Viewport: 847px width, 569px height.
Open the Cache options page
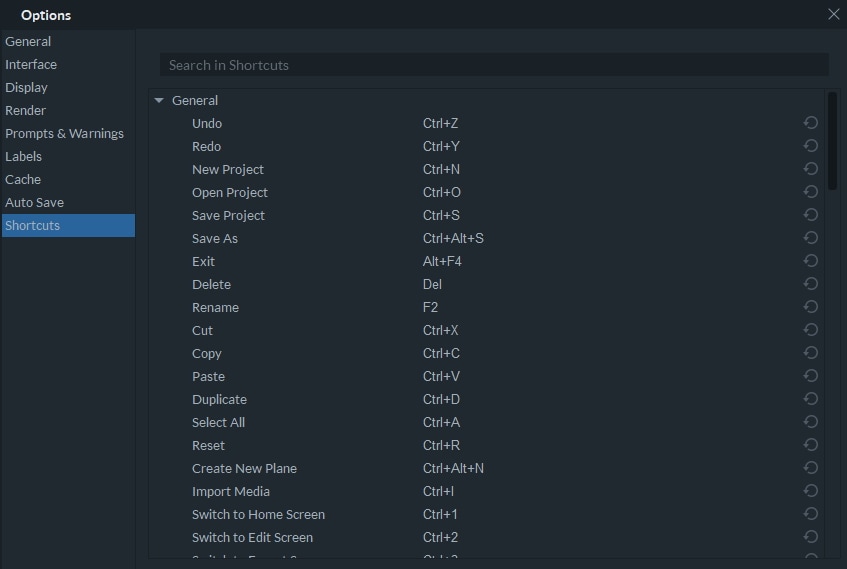(23, 179)
